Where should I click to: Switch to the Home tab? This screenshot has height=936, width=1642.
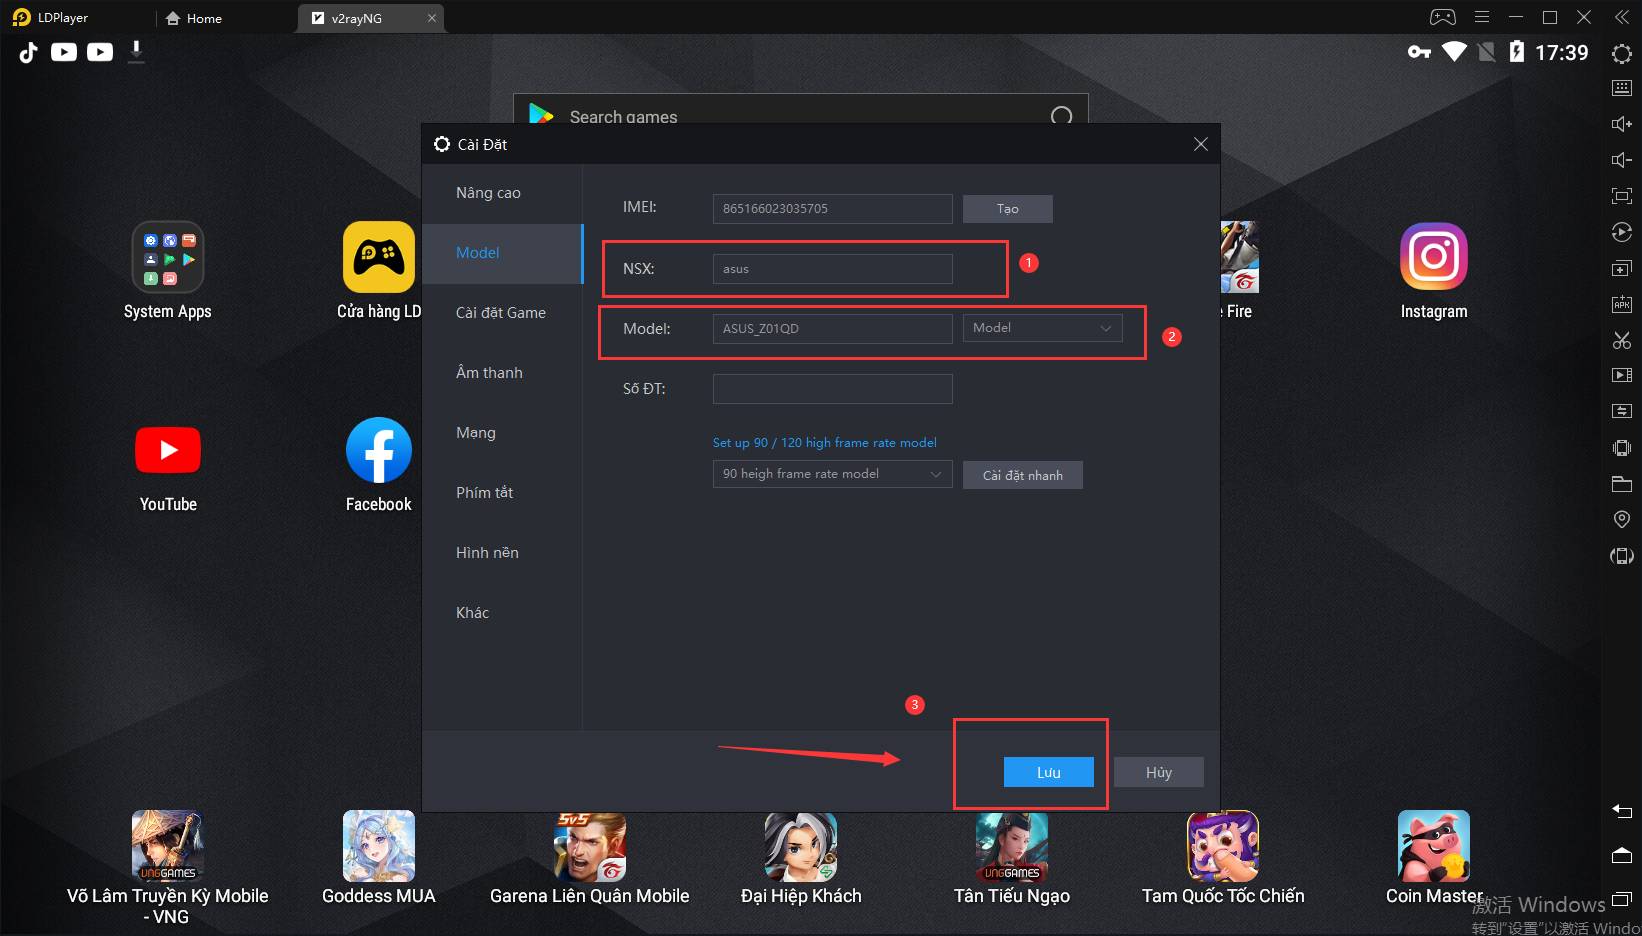click(x=194, y=18)
